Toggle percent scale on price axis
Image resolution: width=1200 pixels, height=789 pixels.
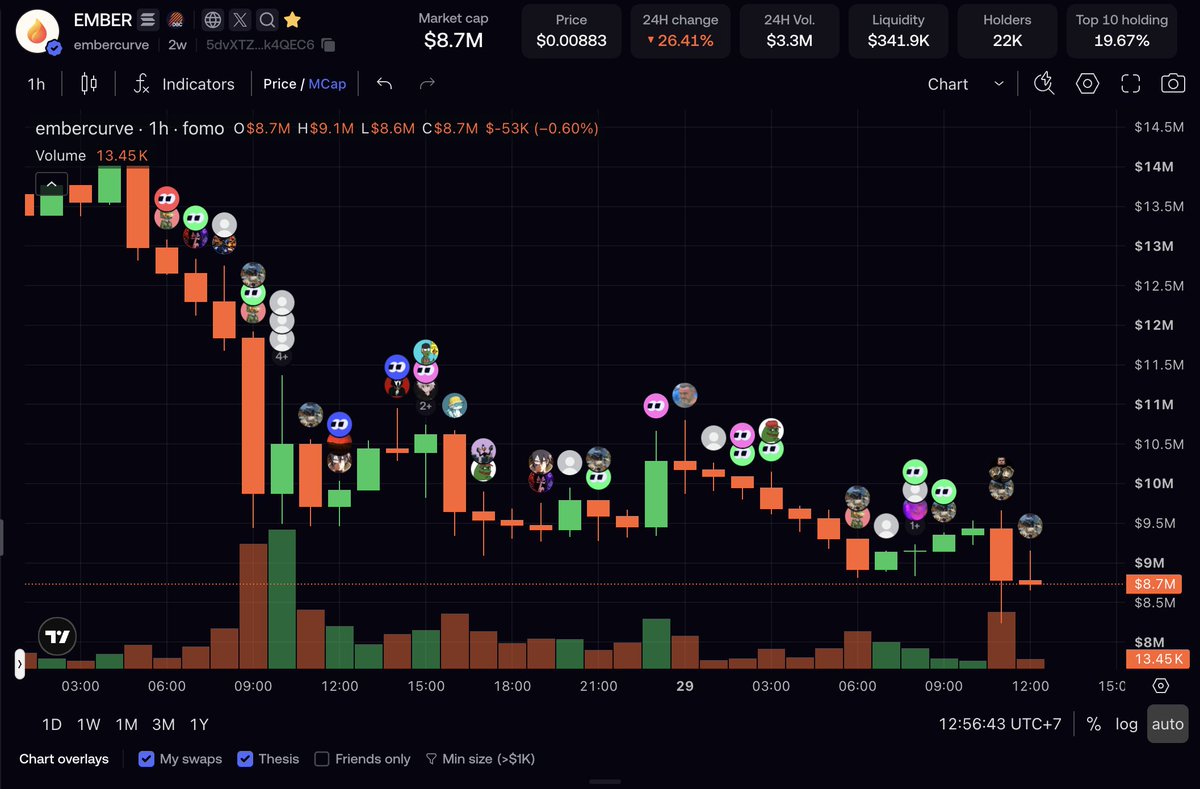click(x=1094, y=724)
